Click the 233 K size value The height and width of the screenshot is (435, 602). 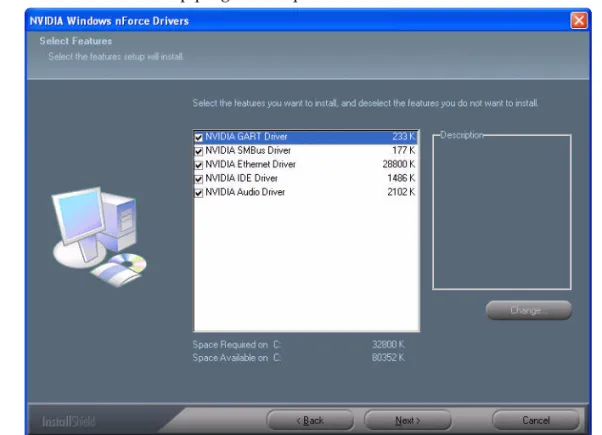coord(404,137)
